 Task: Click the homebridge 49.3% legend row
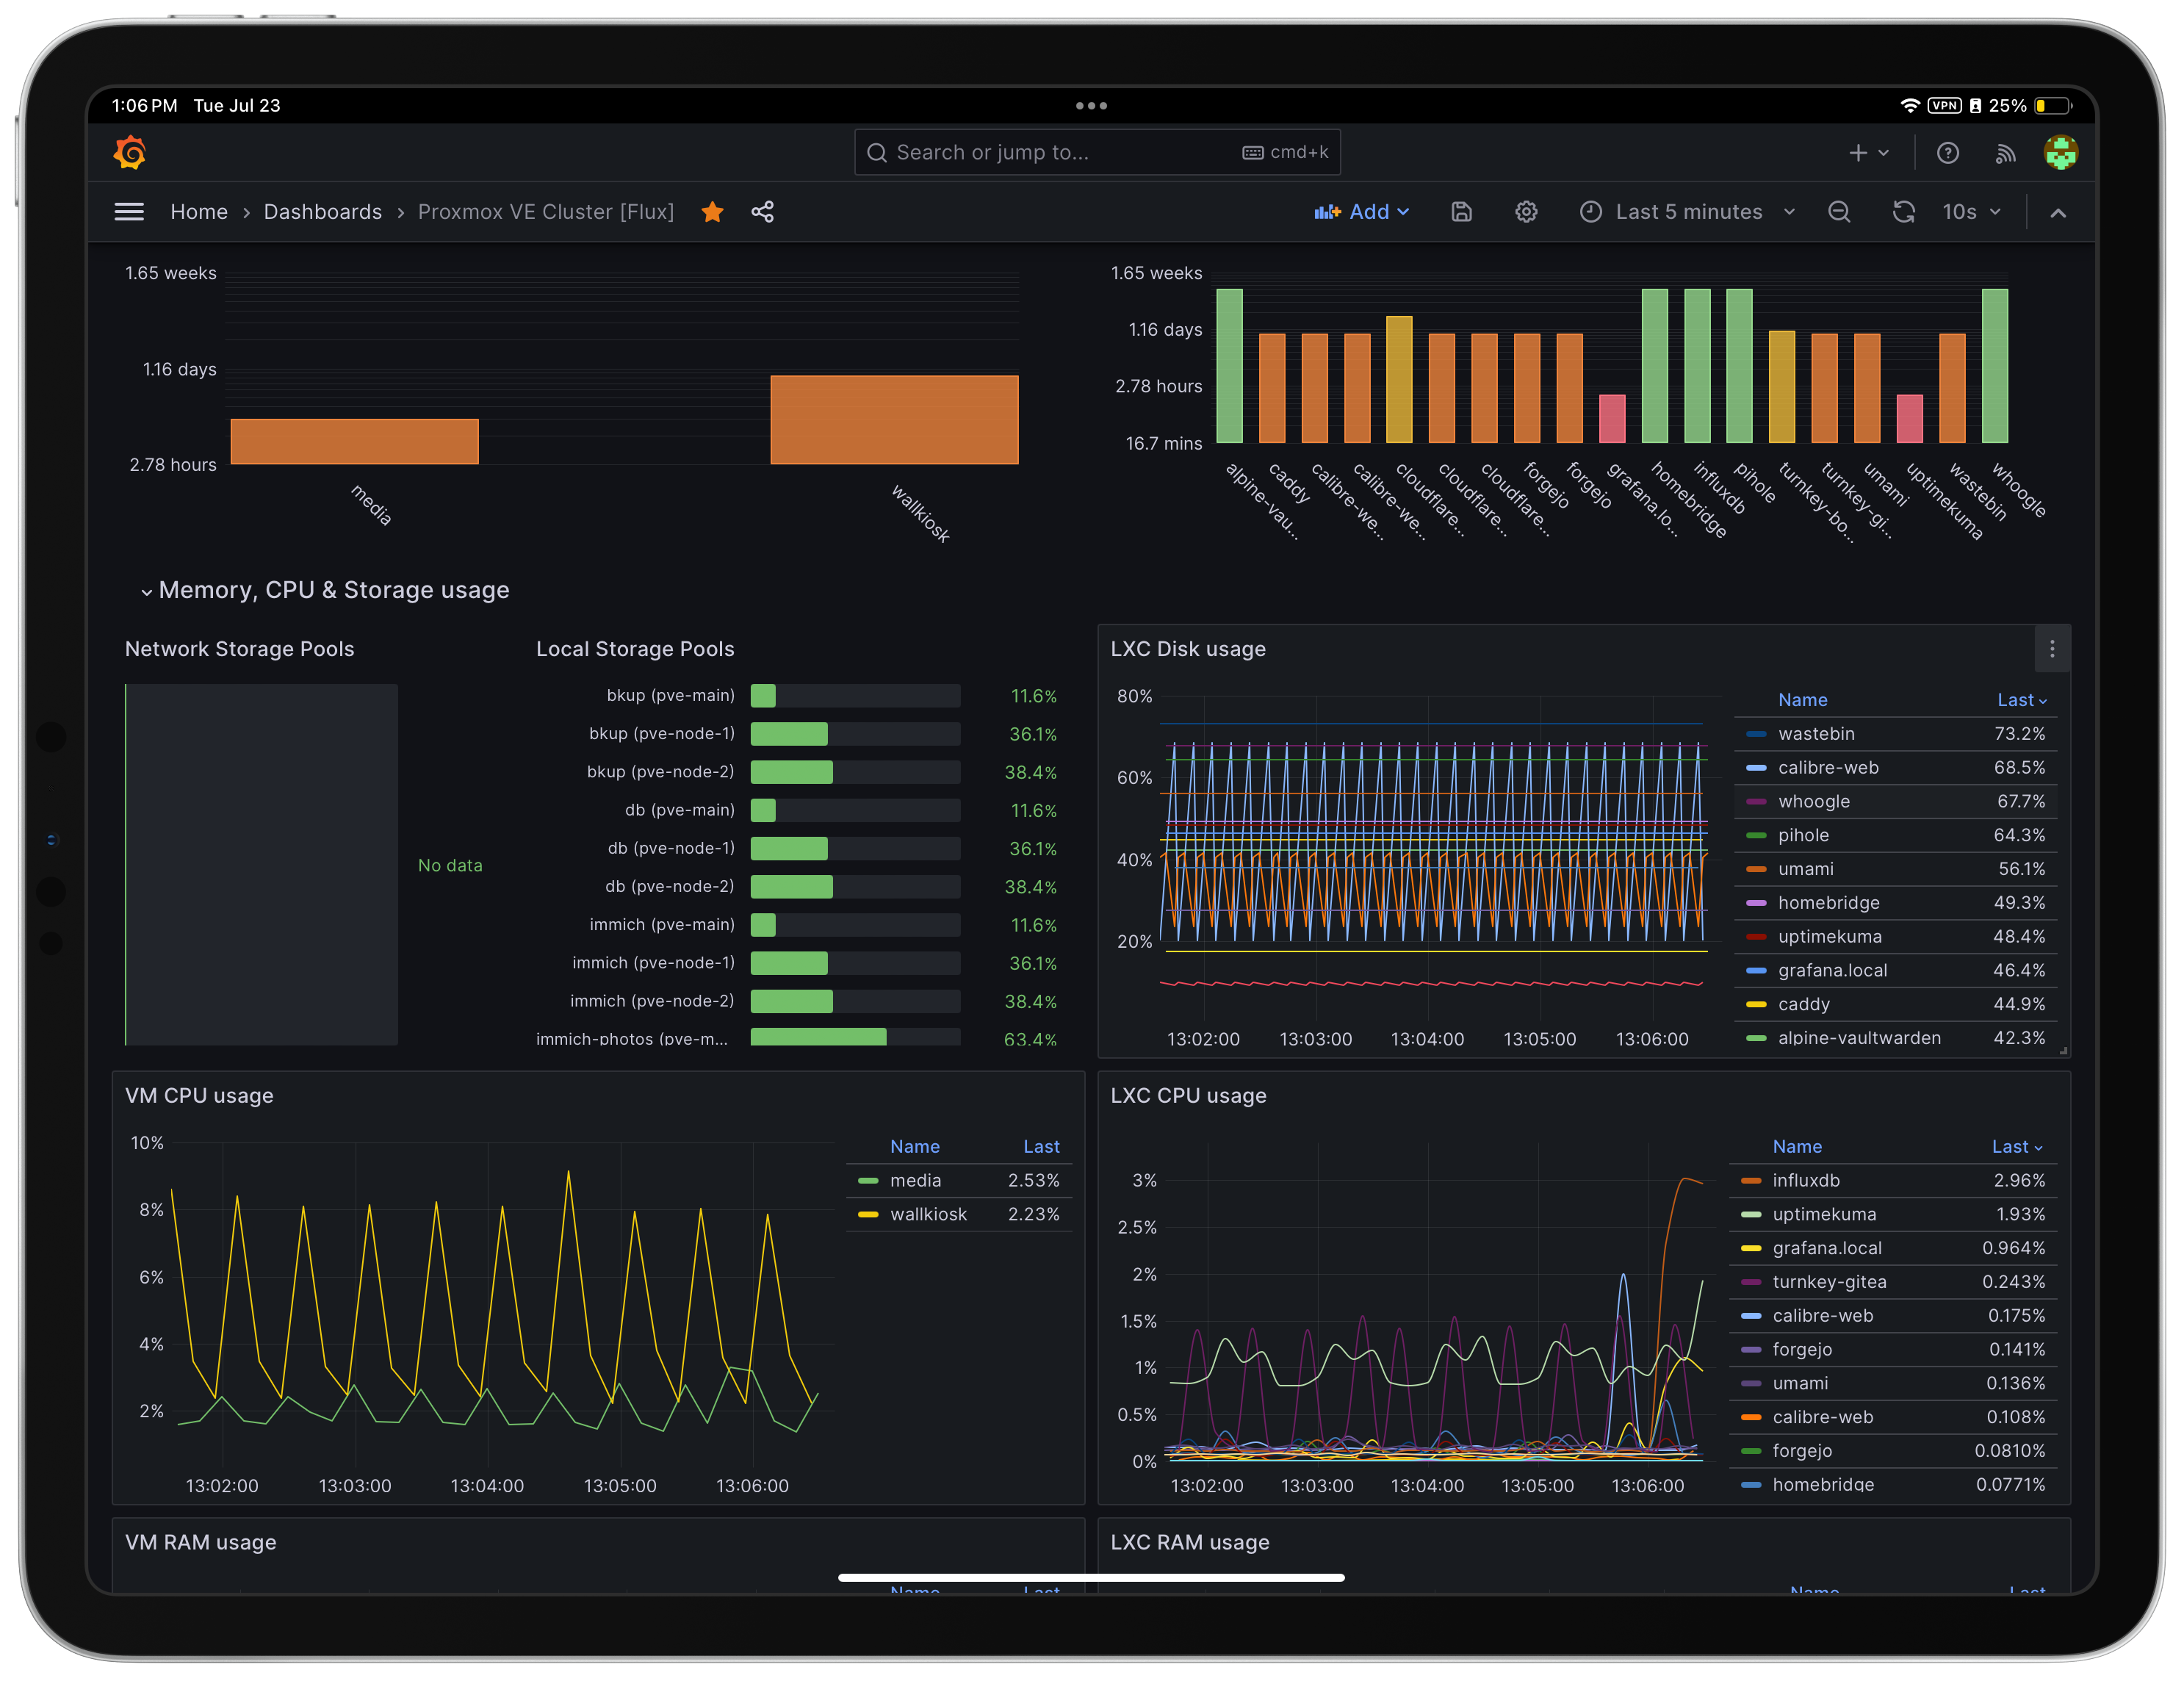(1895, 903)
